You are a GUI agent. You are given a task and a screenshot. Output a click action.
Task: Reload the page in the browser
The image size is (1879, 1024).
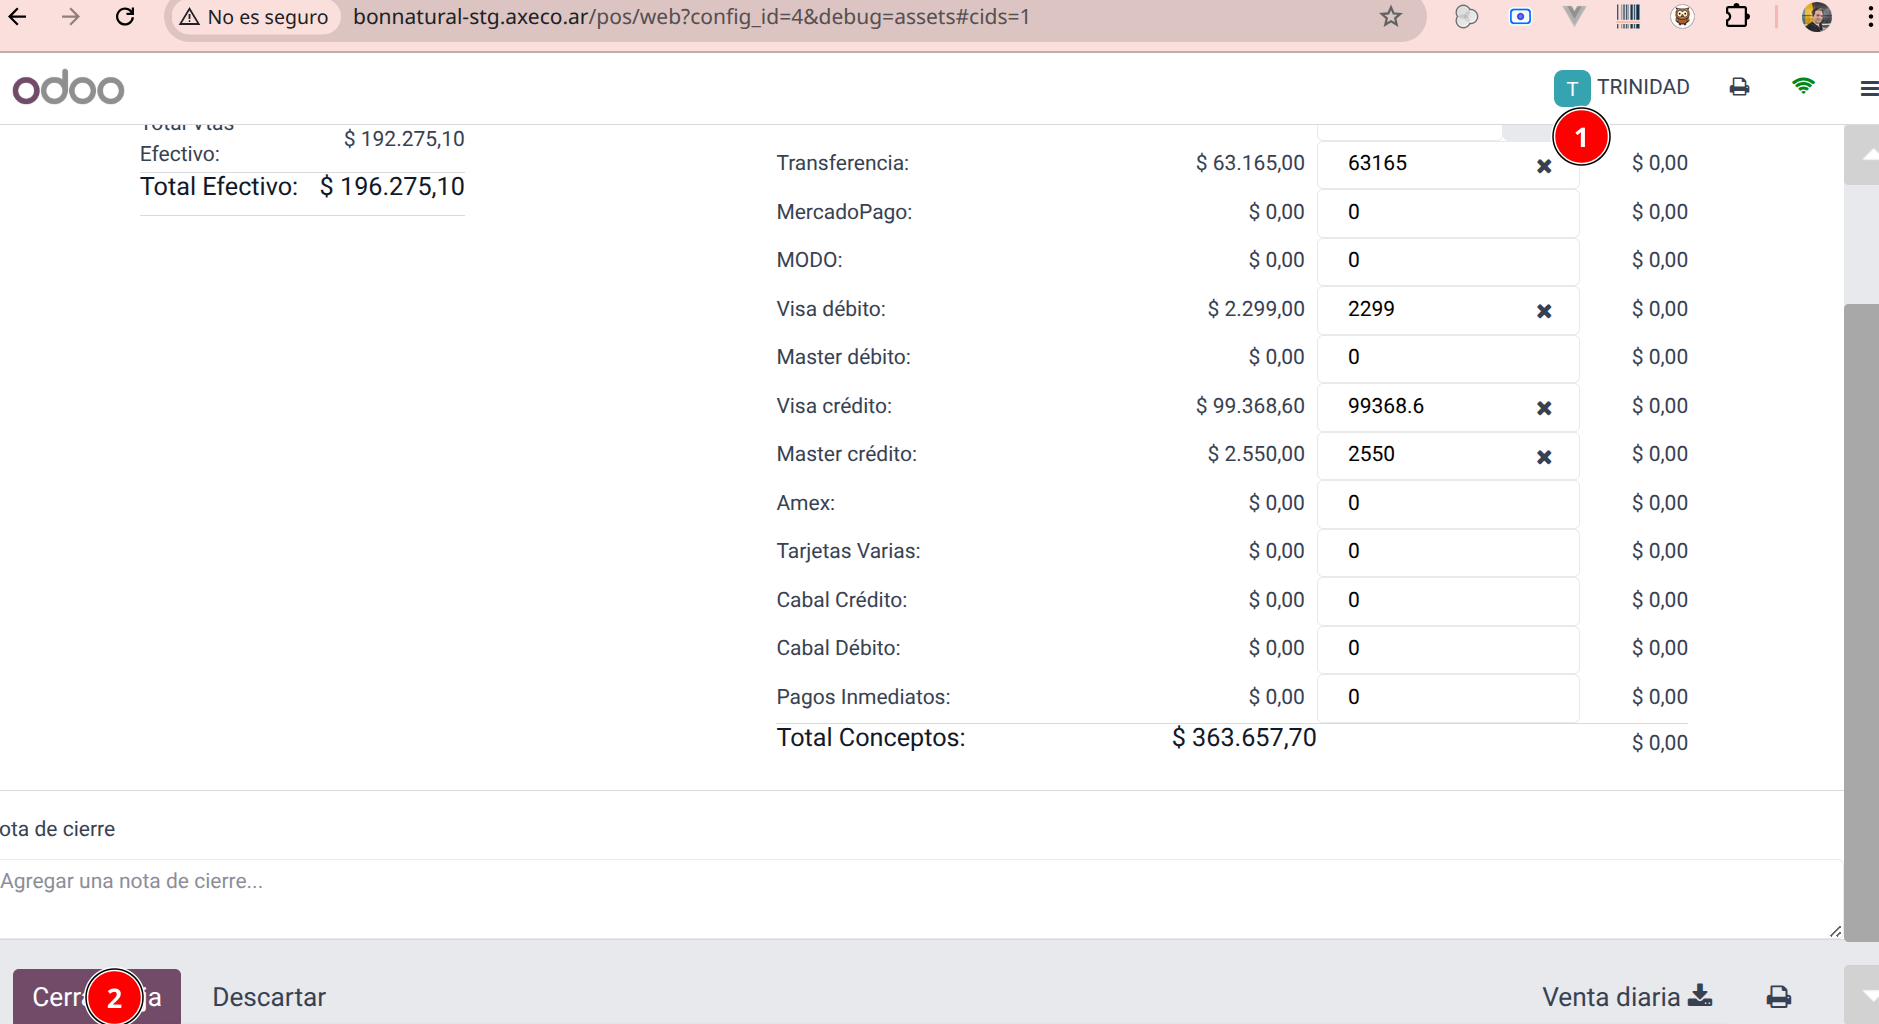click(125, 17)
